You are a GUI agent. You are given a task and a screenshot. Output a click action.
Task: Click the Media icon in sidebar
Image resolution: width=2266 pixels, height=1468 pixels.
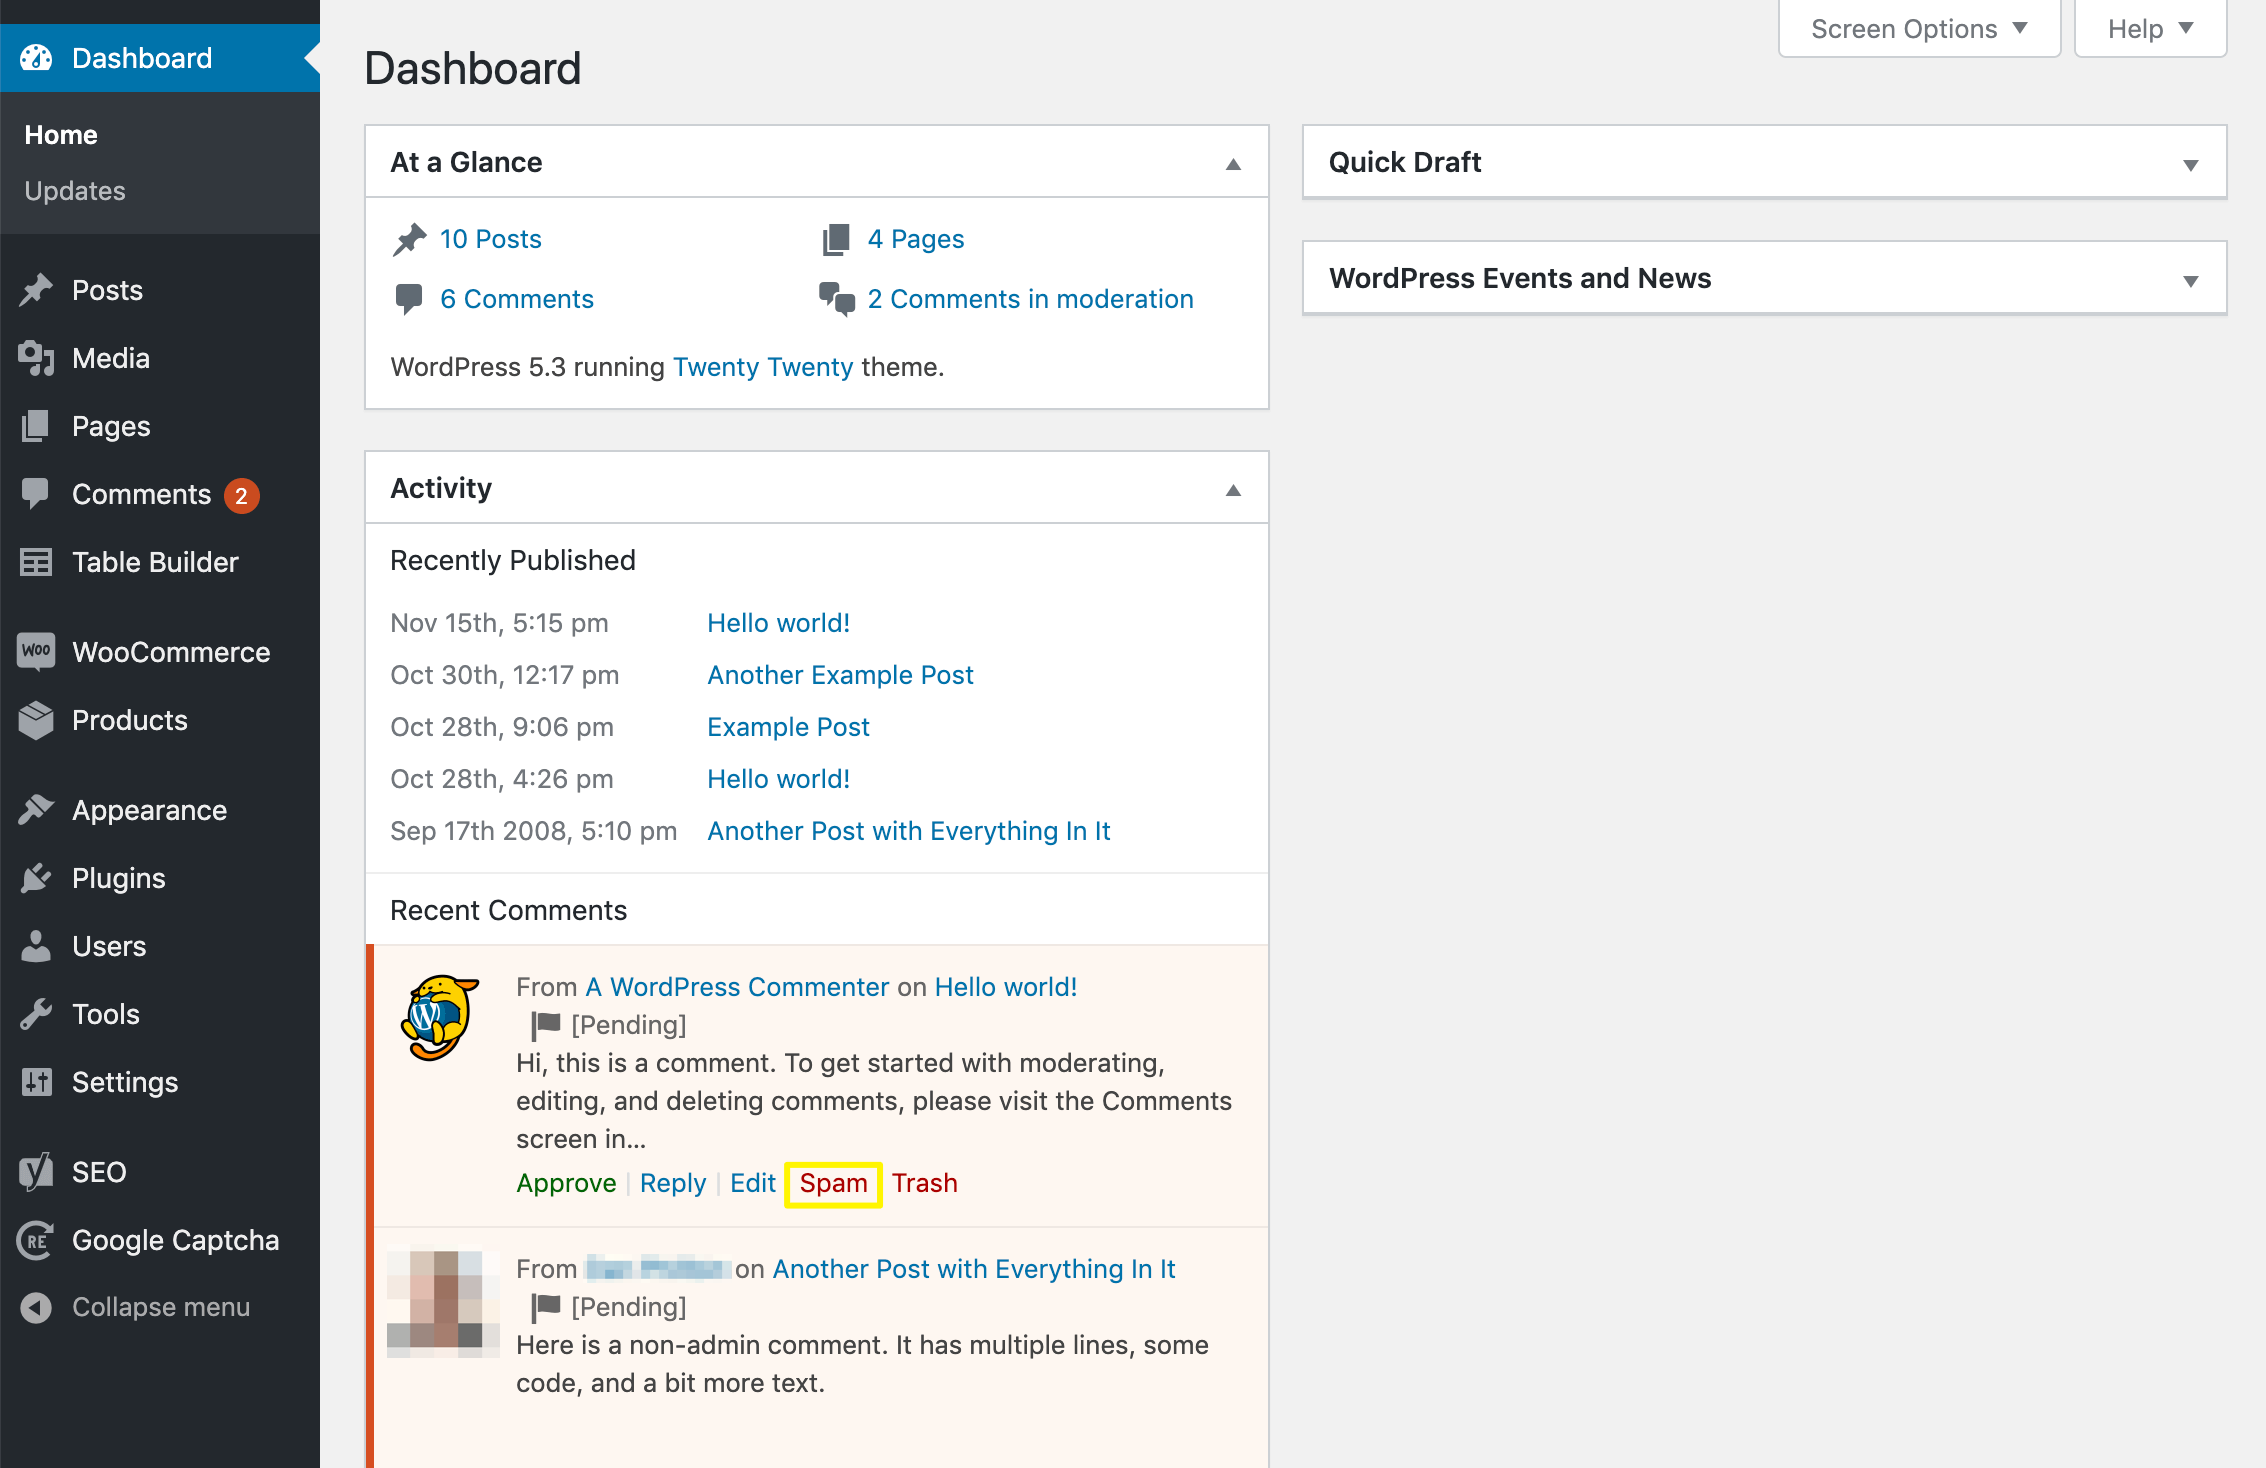coord(36,358)
